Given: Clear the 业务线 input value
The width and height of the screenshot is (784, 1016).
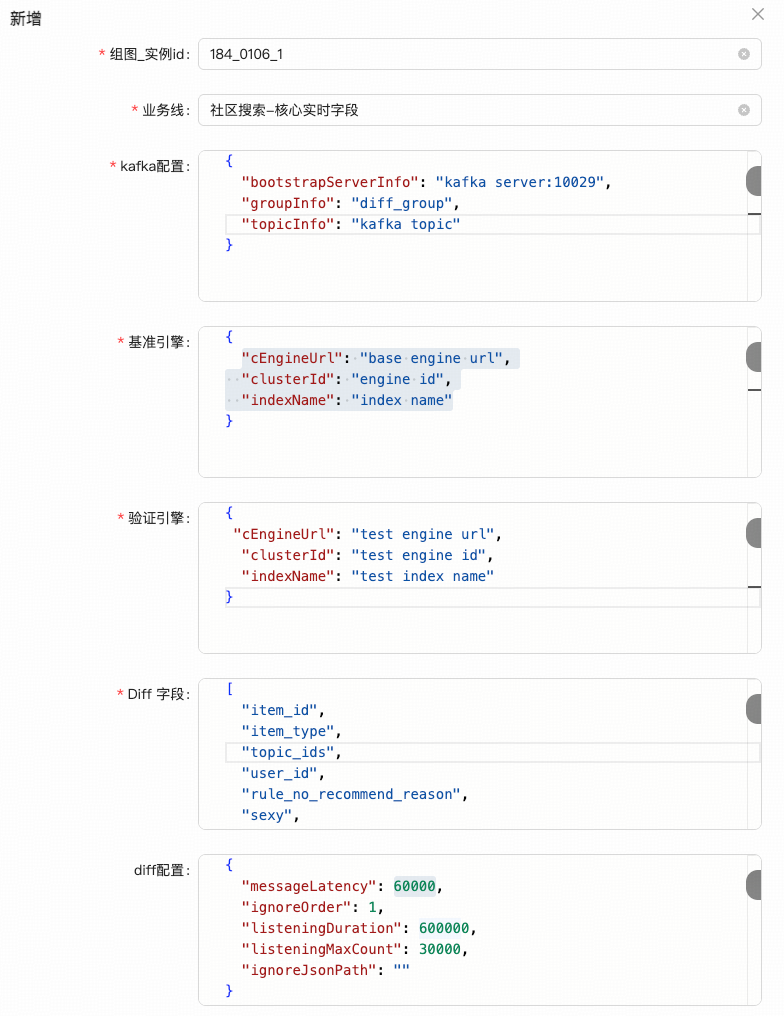Looking at the screenshot, I should [x=744, y=110].
